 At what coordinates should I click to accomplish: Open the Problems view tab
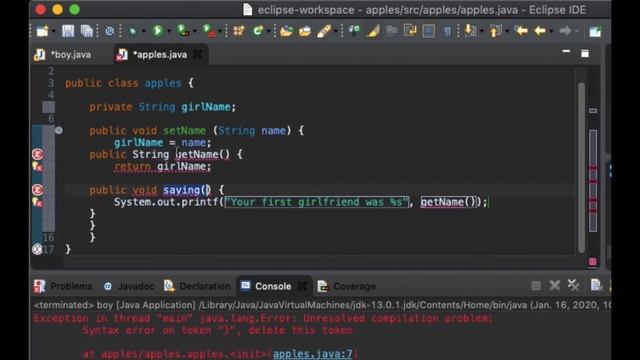pos(64,286)
